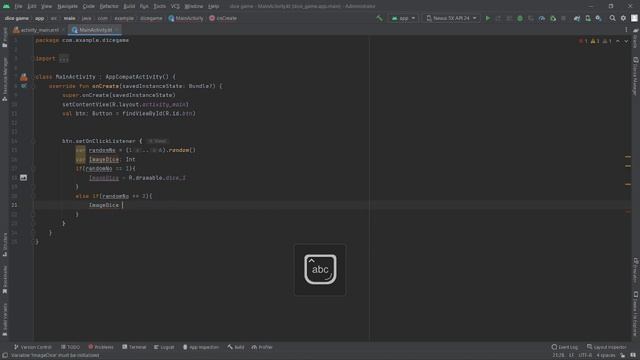Open the Logcat tool window

point(164,347)
